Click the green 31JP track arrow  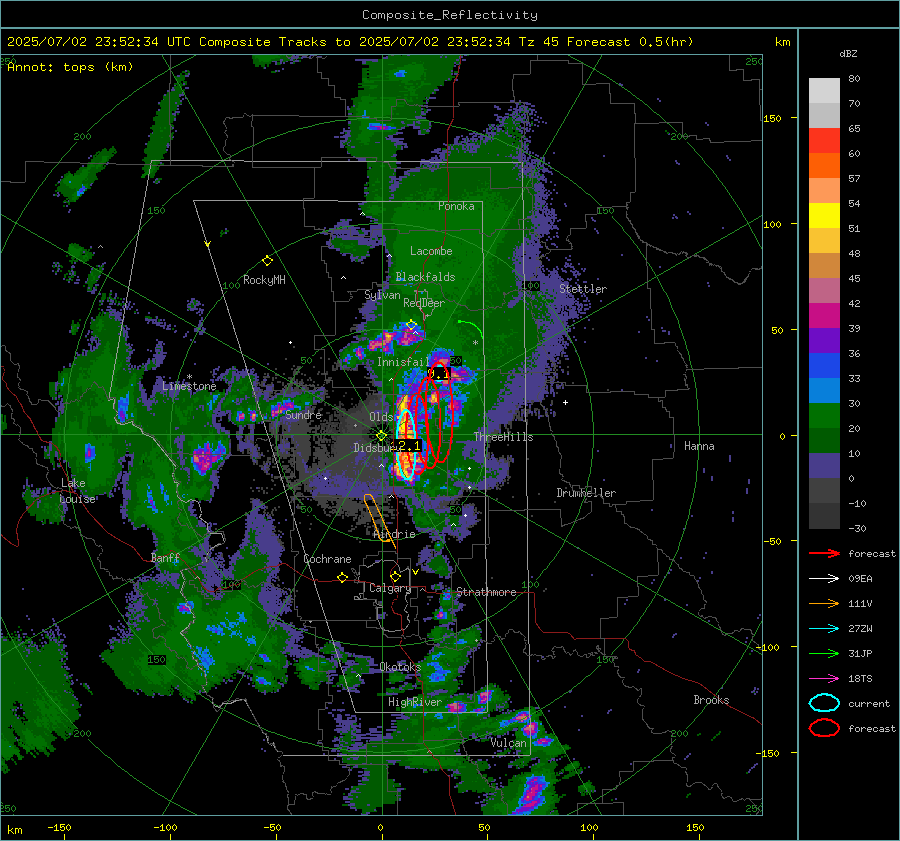click(x=824, y=653)
